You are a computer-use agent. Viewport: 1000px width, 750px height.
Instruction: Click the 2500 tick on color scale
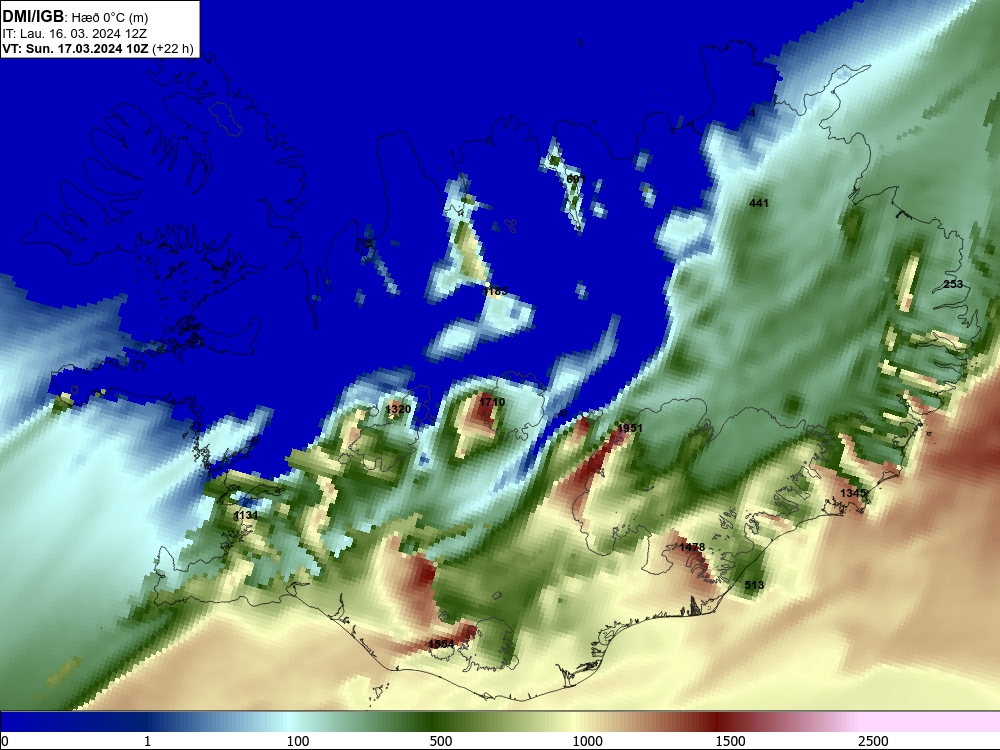pos(873,741)
